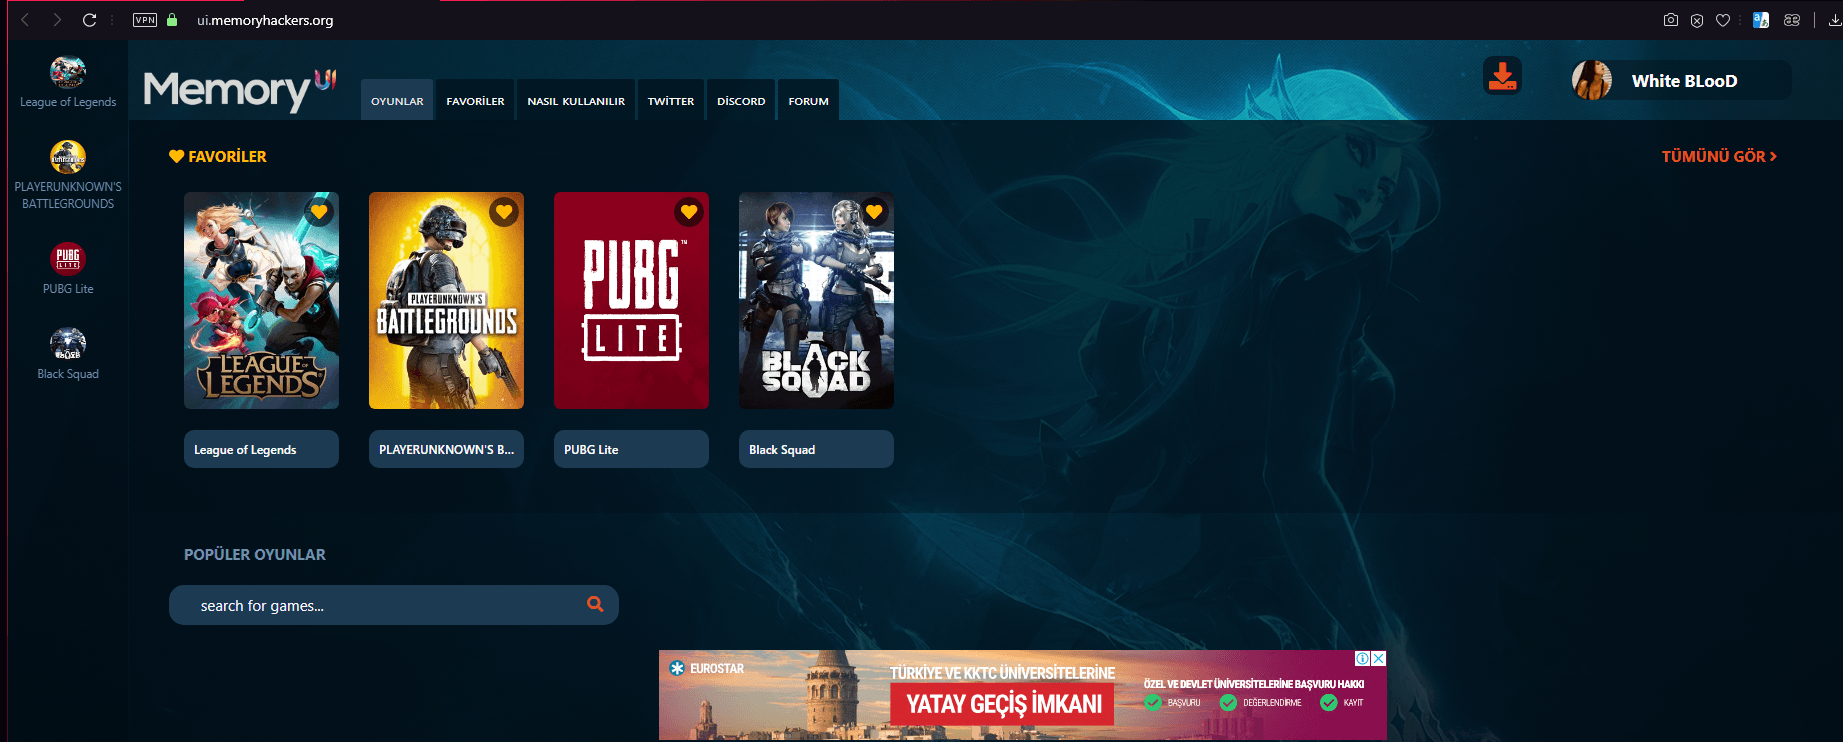Unfavorite PUBG Lite with its heart
Image resolution: width=1843 pixels, height=742 pixels.
pyautogui.click(x=689, y=212)
